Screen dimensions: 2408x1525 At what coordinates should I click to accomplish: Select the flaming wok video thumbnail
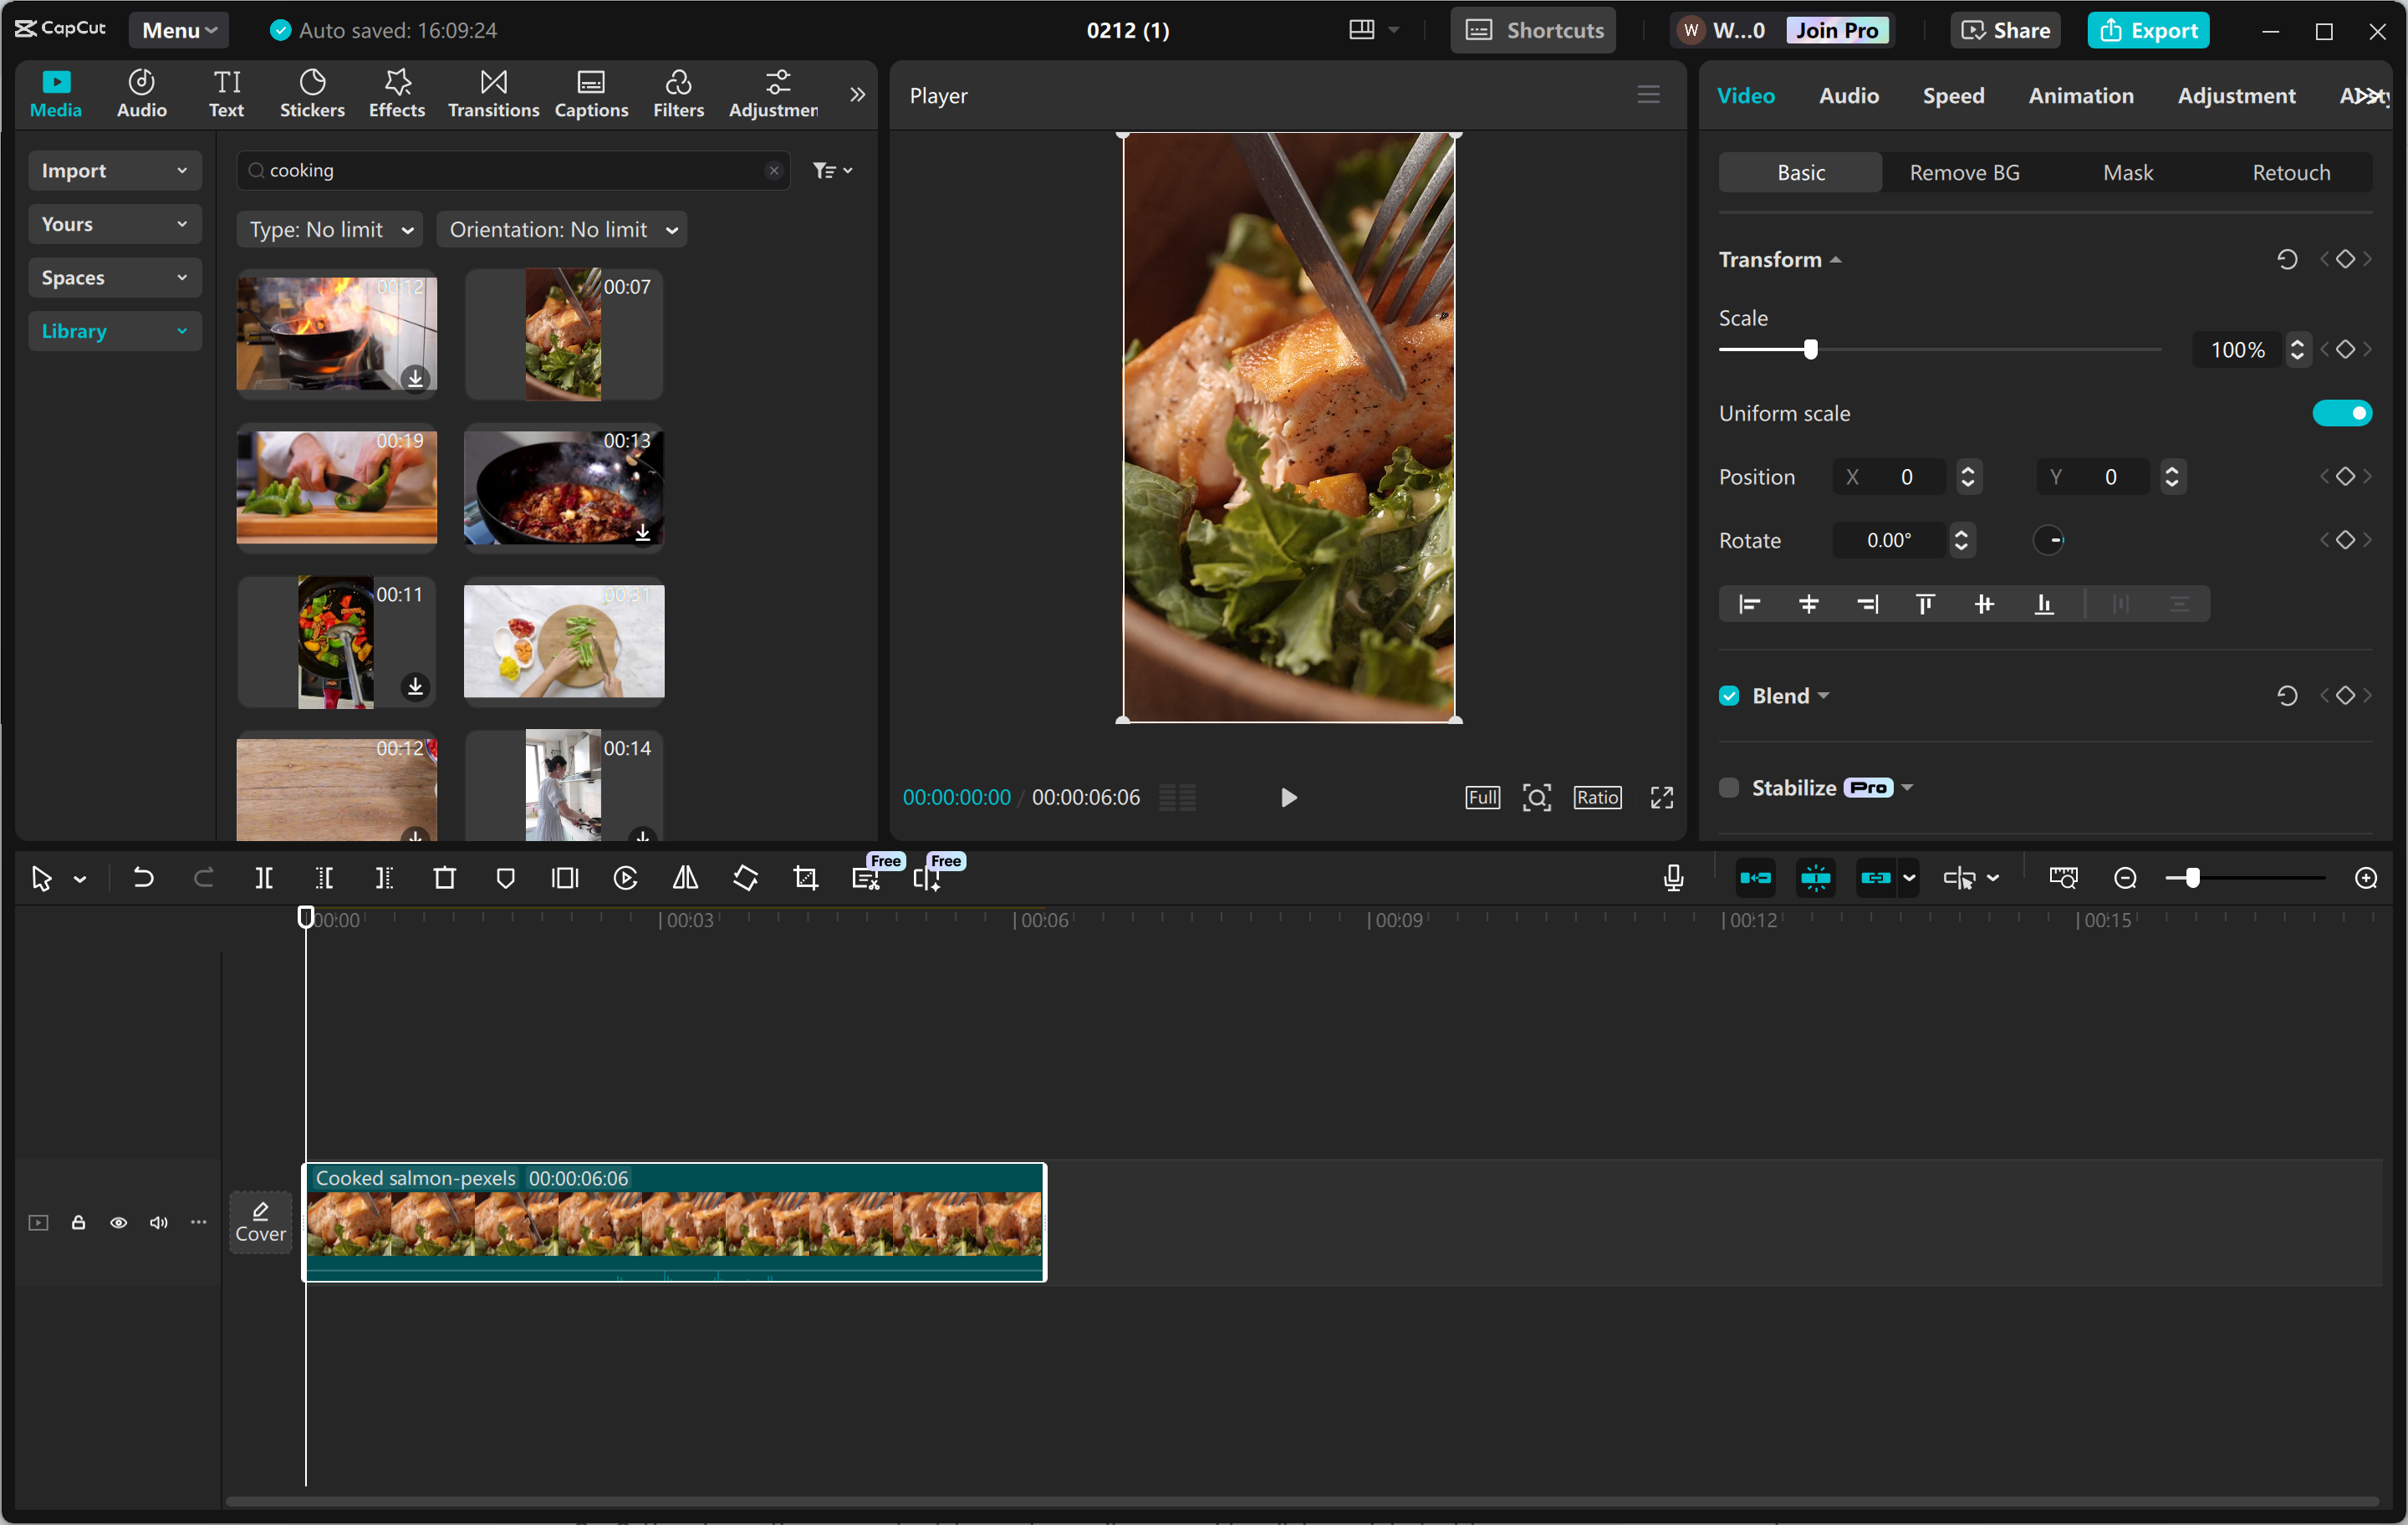pos(336,334)
